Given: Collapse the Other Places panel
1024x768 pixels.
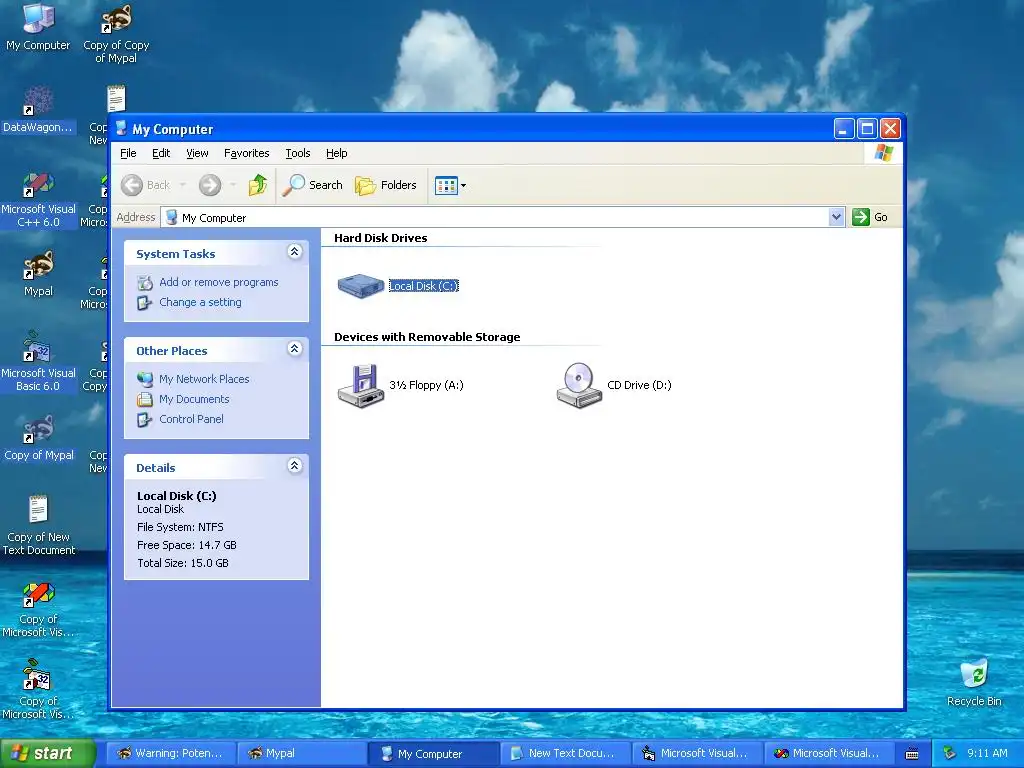Looking at the screenshot, I should click(x=295, y=349).
